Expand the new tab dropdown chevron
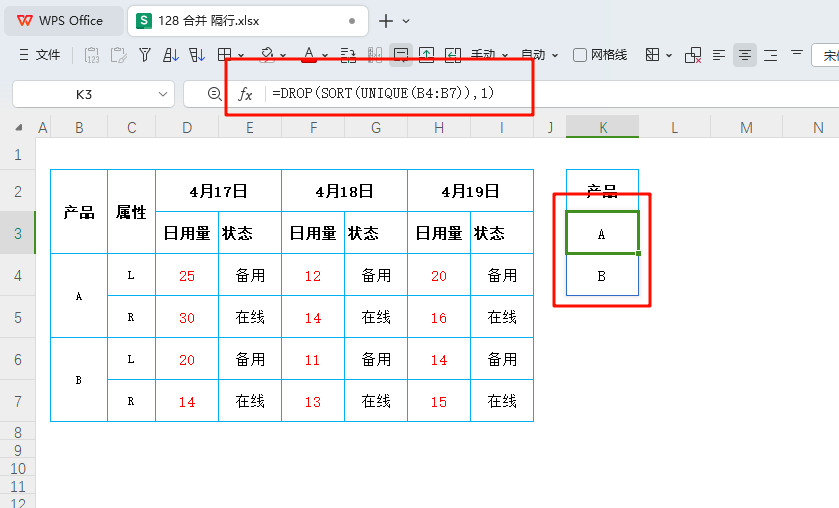The image size is (839, 508). coord(406,21)
